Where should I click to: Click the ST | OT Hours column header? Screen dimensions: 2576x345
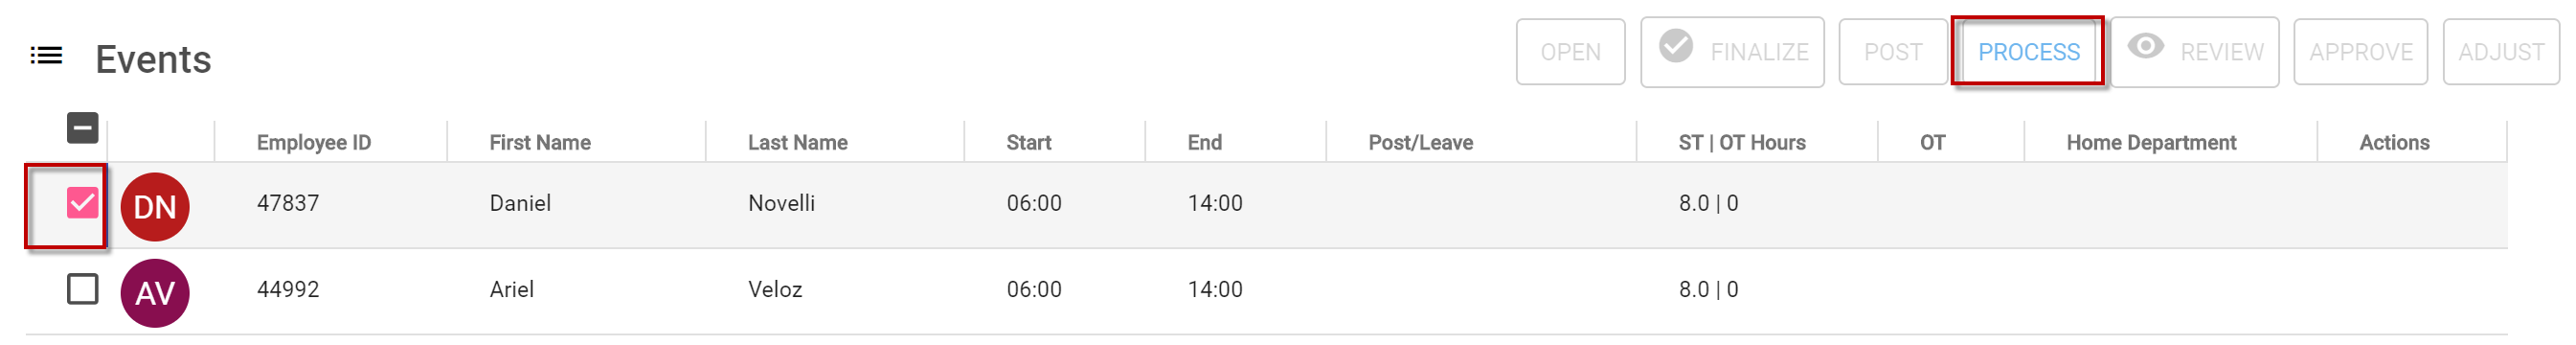click(1742, 143)
